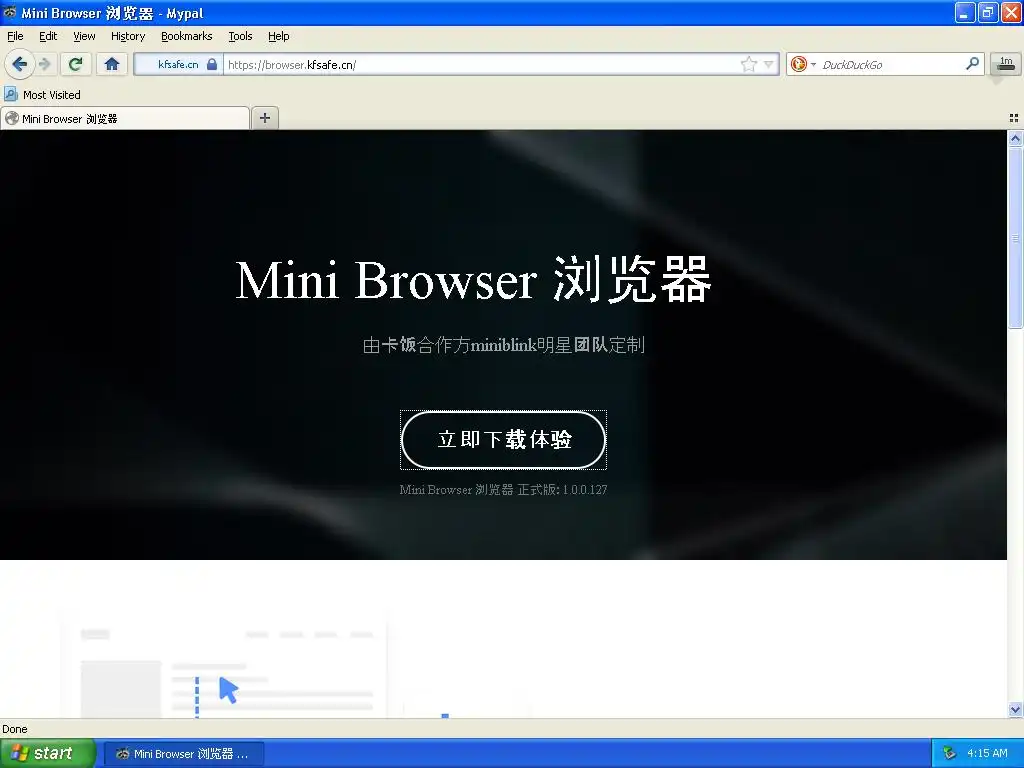Click the 立即下载体验 download button
This screenshot has width=1024, height=768.
tap(504, 440)
